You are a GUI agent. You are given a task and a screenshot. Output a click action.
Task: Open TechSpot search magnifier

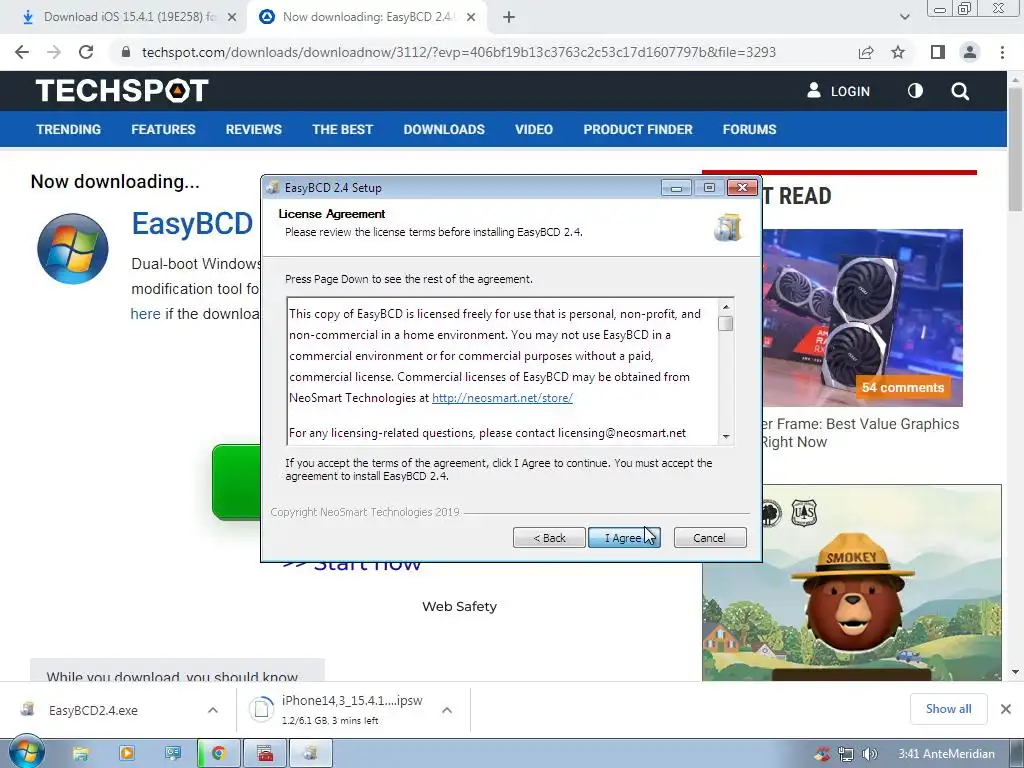pyautogui.click(x=960, y=91)
